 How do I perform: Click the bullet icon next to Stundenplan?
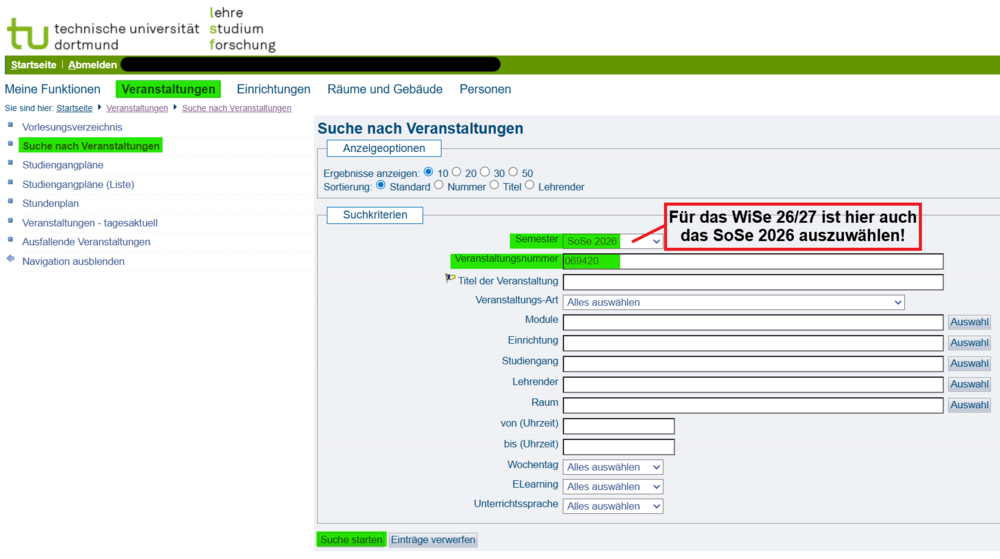11,202
